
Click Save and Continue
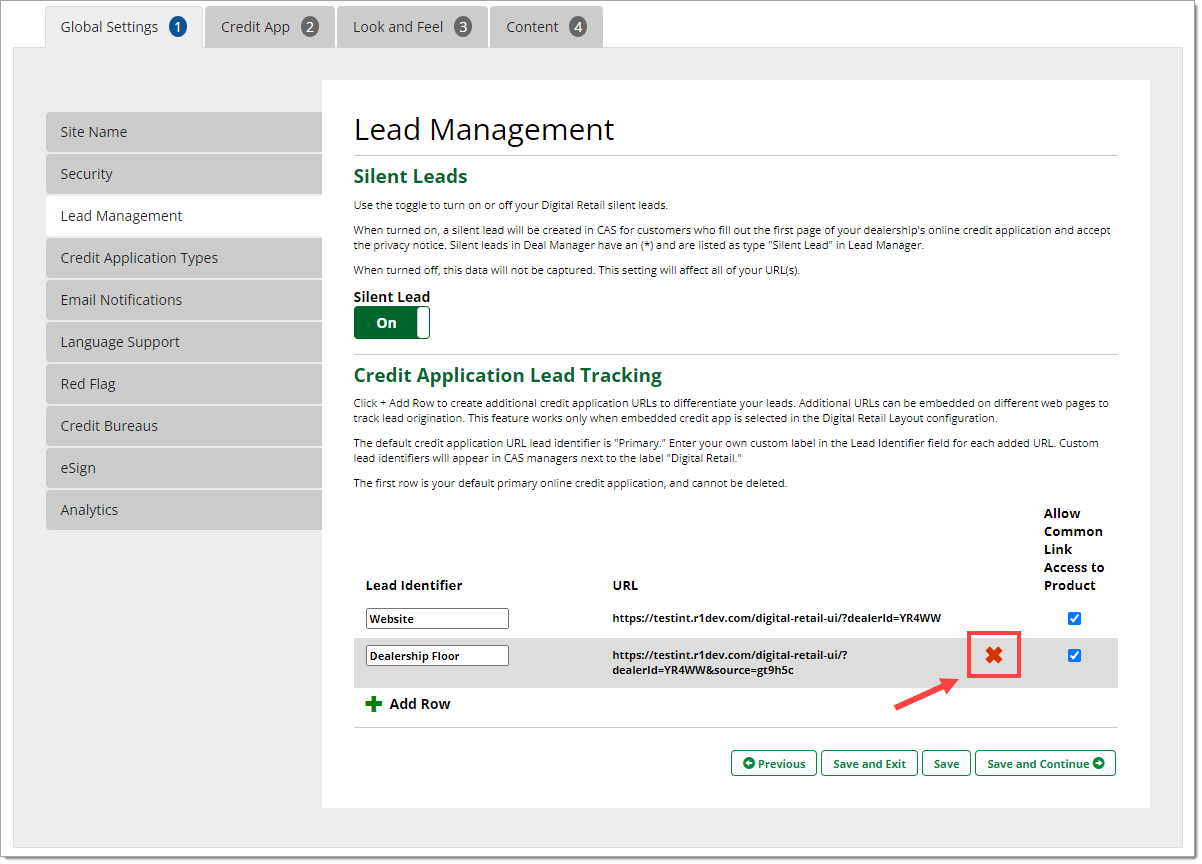[x=1045, y=763]
